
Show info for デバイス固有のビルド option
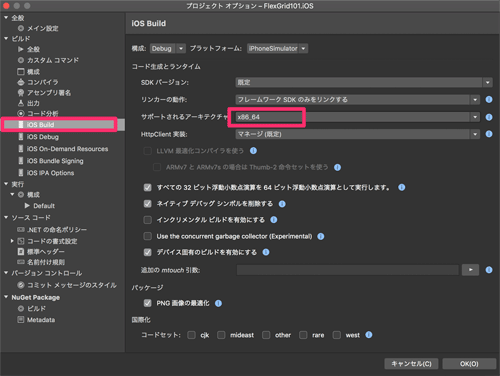pyautogui.click(x=266, y=252)
